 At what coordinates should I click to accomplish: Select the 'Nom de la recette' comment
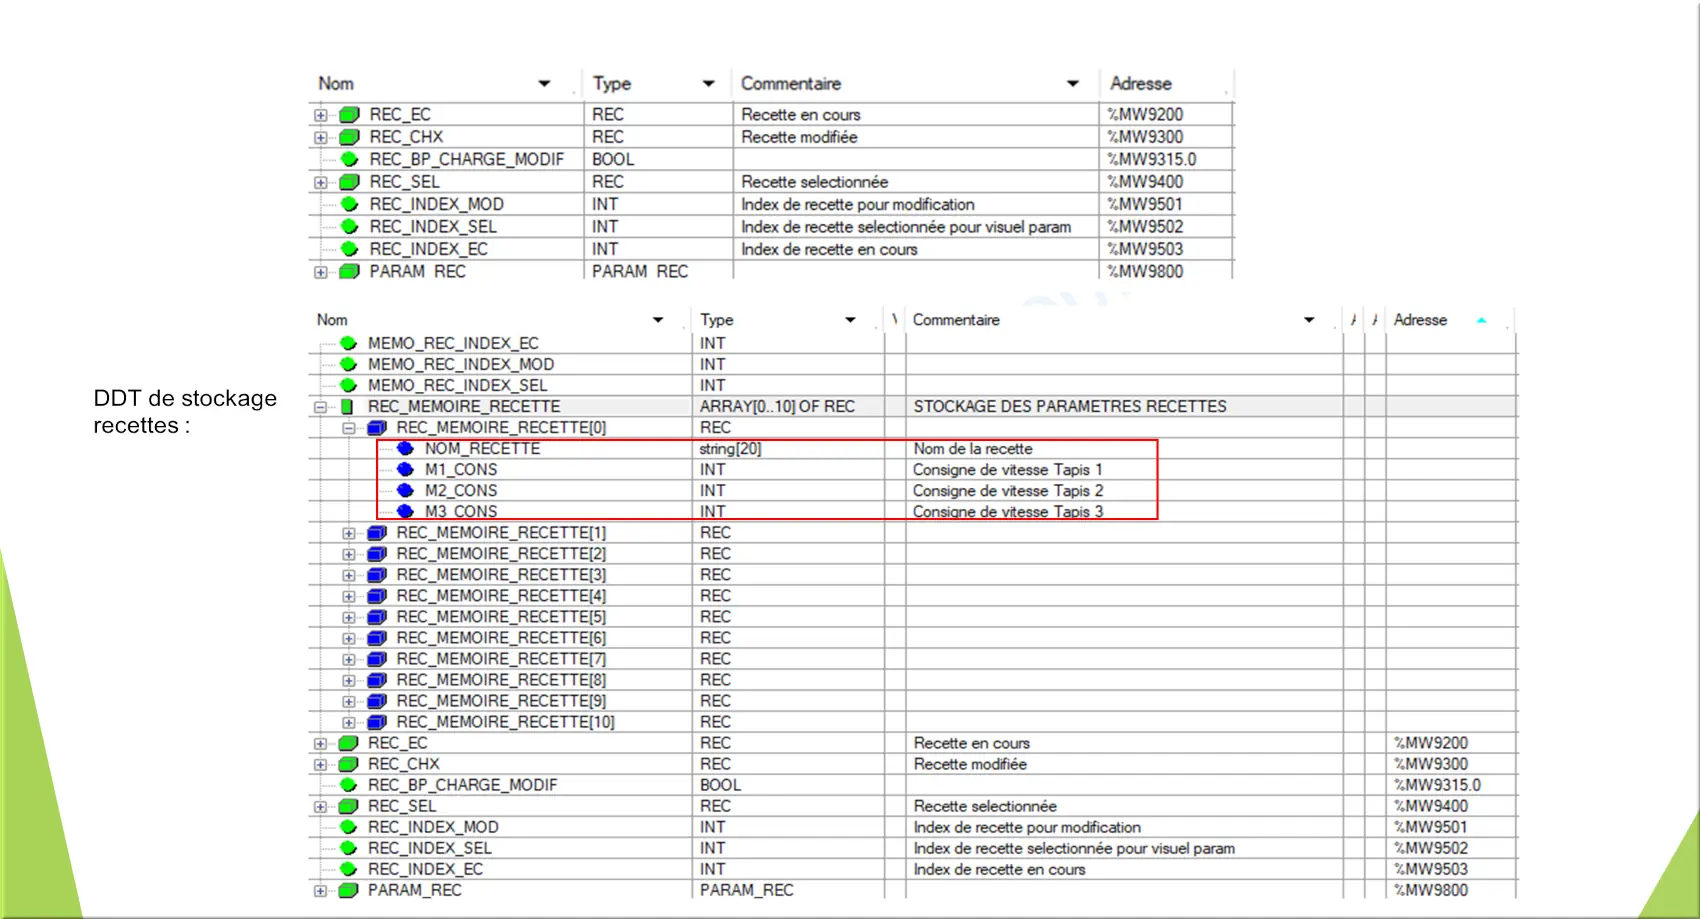click(973, 449)
